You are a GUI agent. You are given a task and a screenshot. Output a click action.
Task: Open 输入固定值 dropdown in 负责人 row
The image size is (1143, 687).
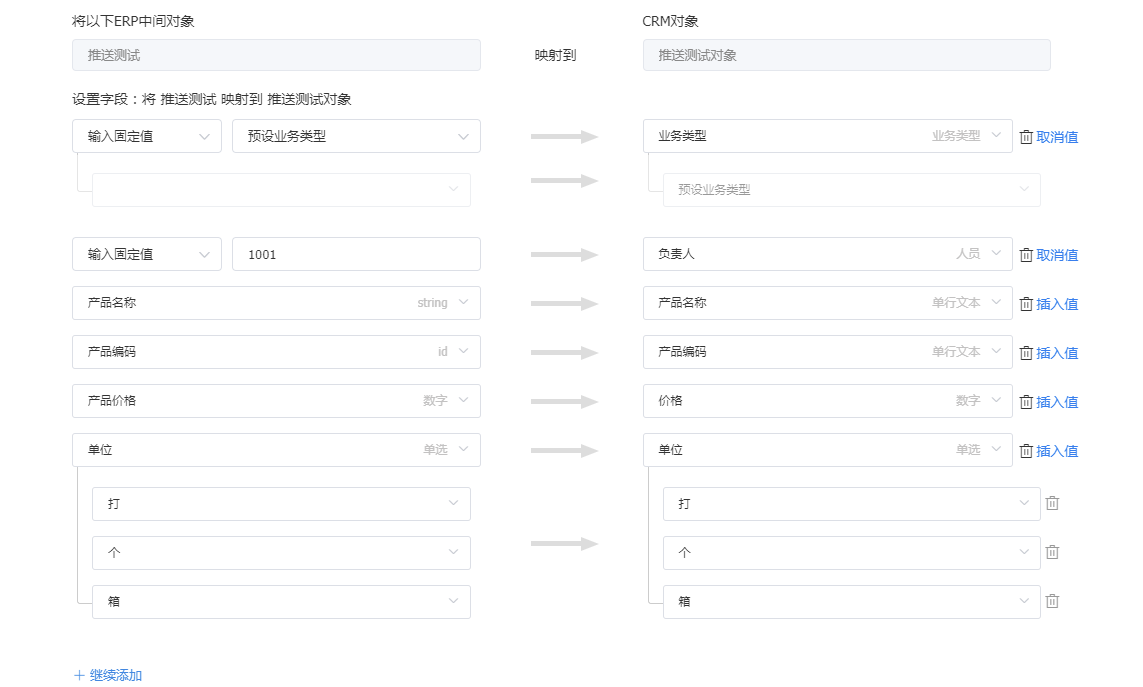pyautogui.click(x=147, y=255)
